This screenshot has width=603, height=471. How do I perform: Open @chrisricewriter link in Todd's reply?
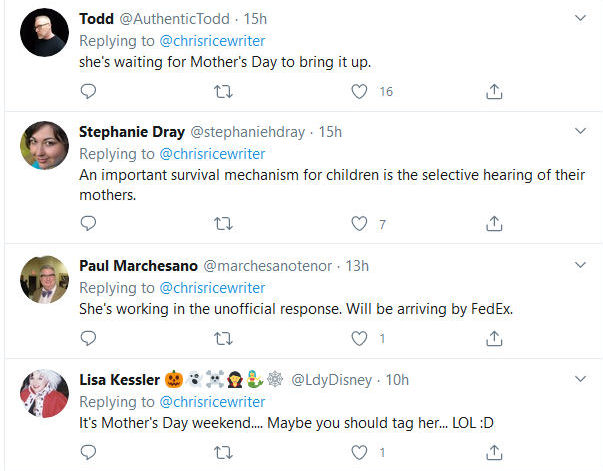coord(211,40)
